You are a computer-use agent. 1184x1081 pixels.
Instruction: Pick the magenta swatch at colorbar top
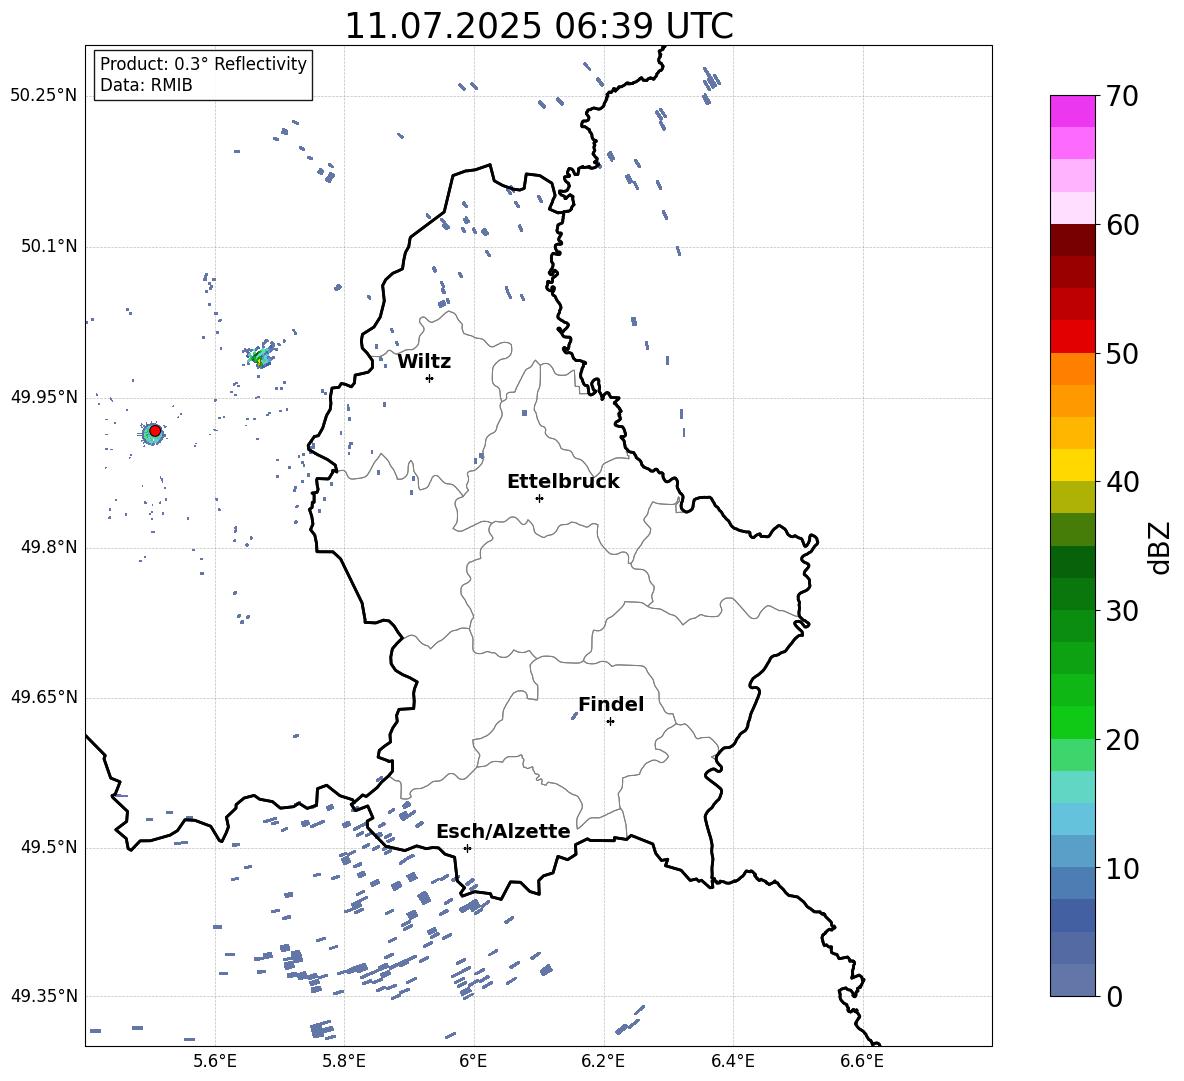click(1072, 112)
